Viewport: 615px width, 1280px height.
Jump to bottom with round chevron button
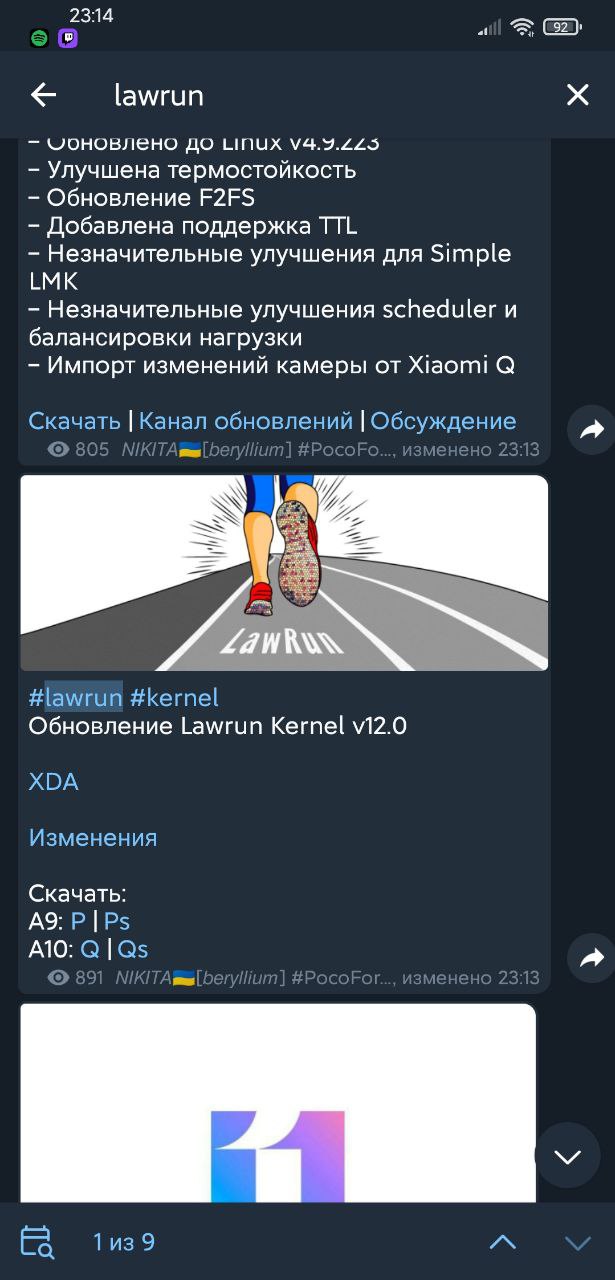567,1156
